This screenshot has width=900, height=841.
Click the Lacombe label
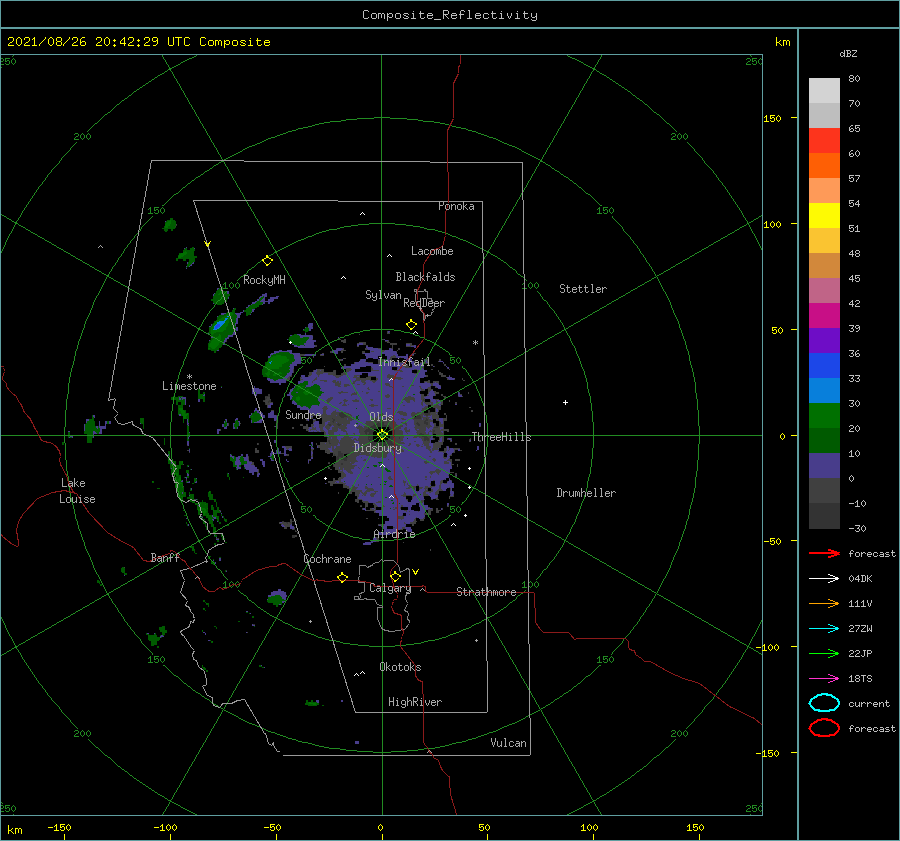coord(432,251)
